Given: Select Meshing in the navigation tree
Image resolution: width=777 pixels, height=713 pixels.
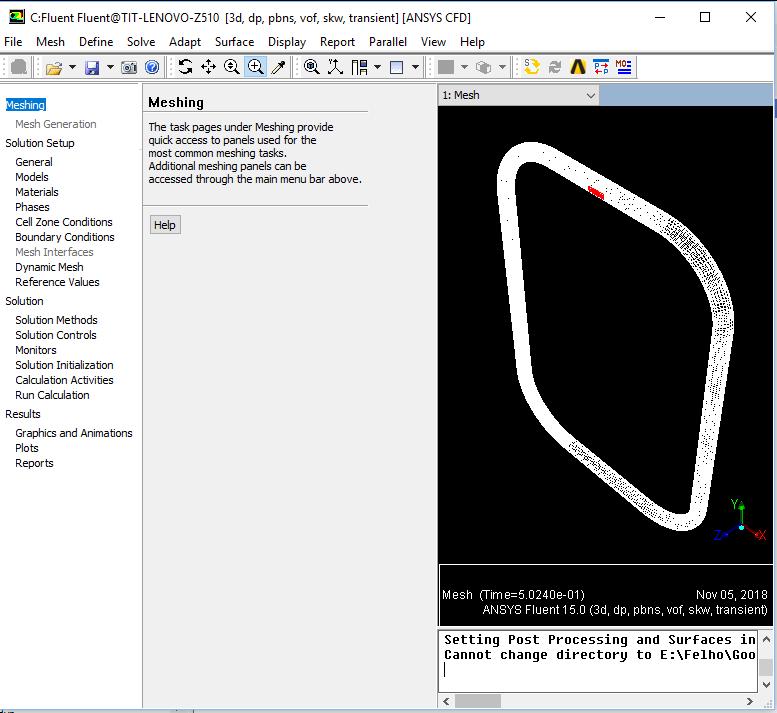Looking at the screenshot, I should click(26, 105).
